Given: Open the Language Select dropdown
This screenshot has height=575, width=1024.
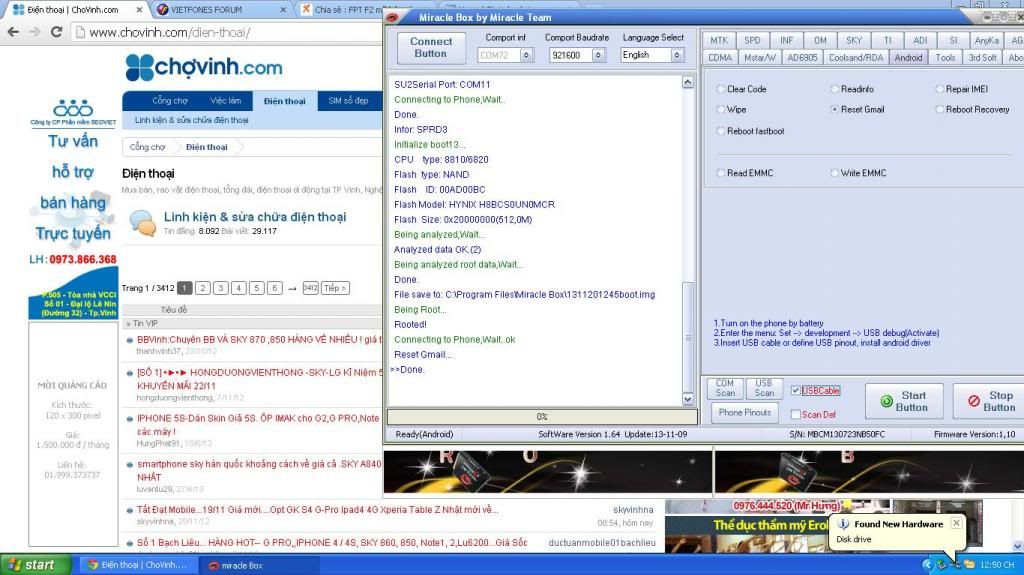Looking at the screenshot, I should 677,56.
